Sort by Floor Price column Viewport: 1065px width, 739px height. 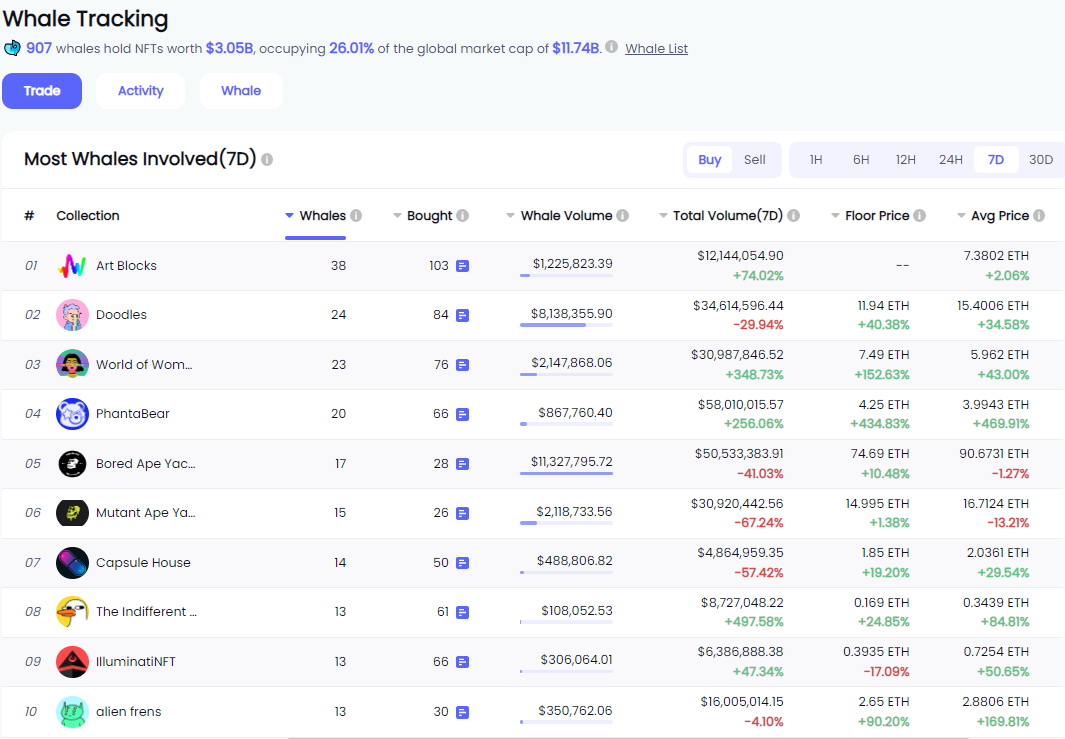point(870,215)
